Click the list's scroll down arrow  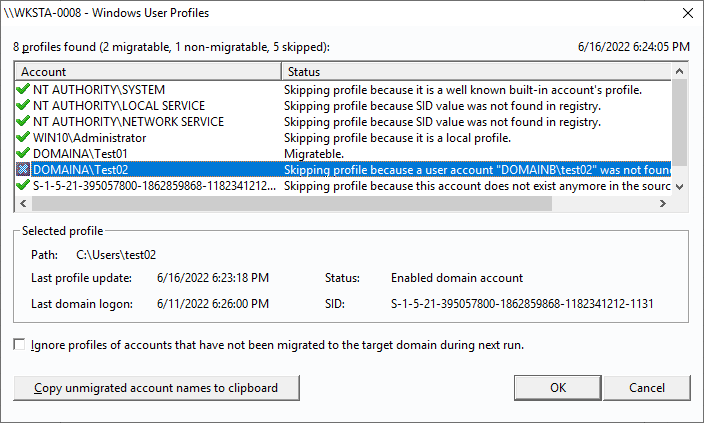[x=679, y=187]
